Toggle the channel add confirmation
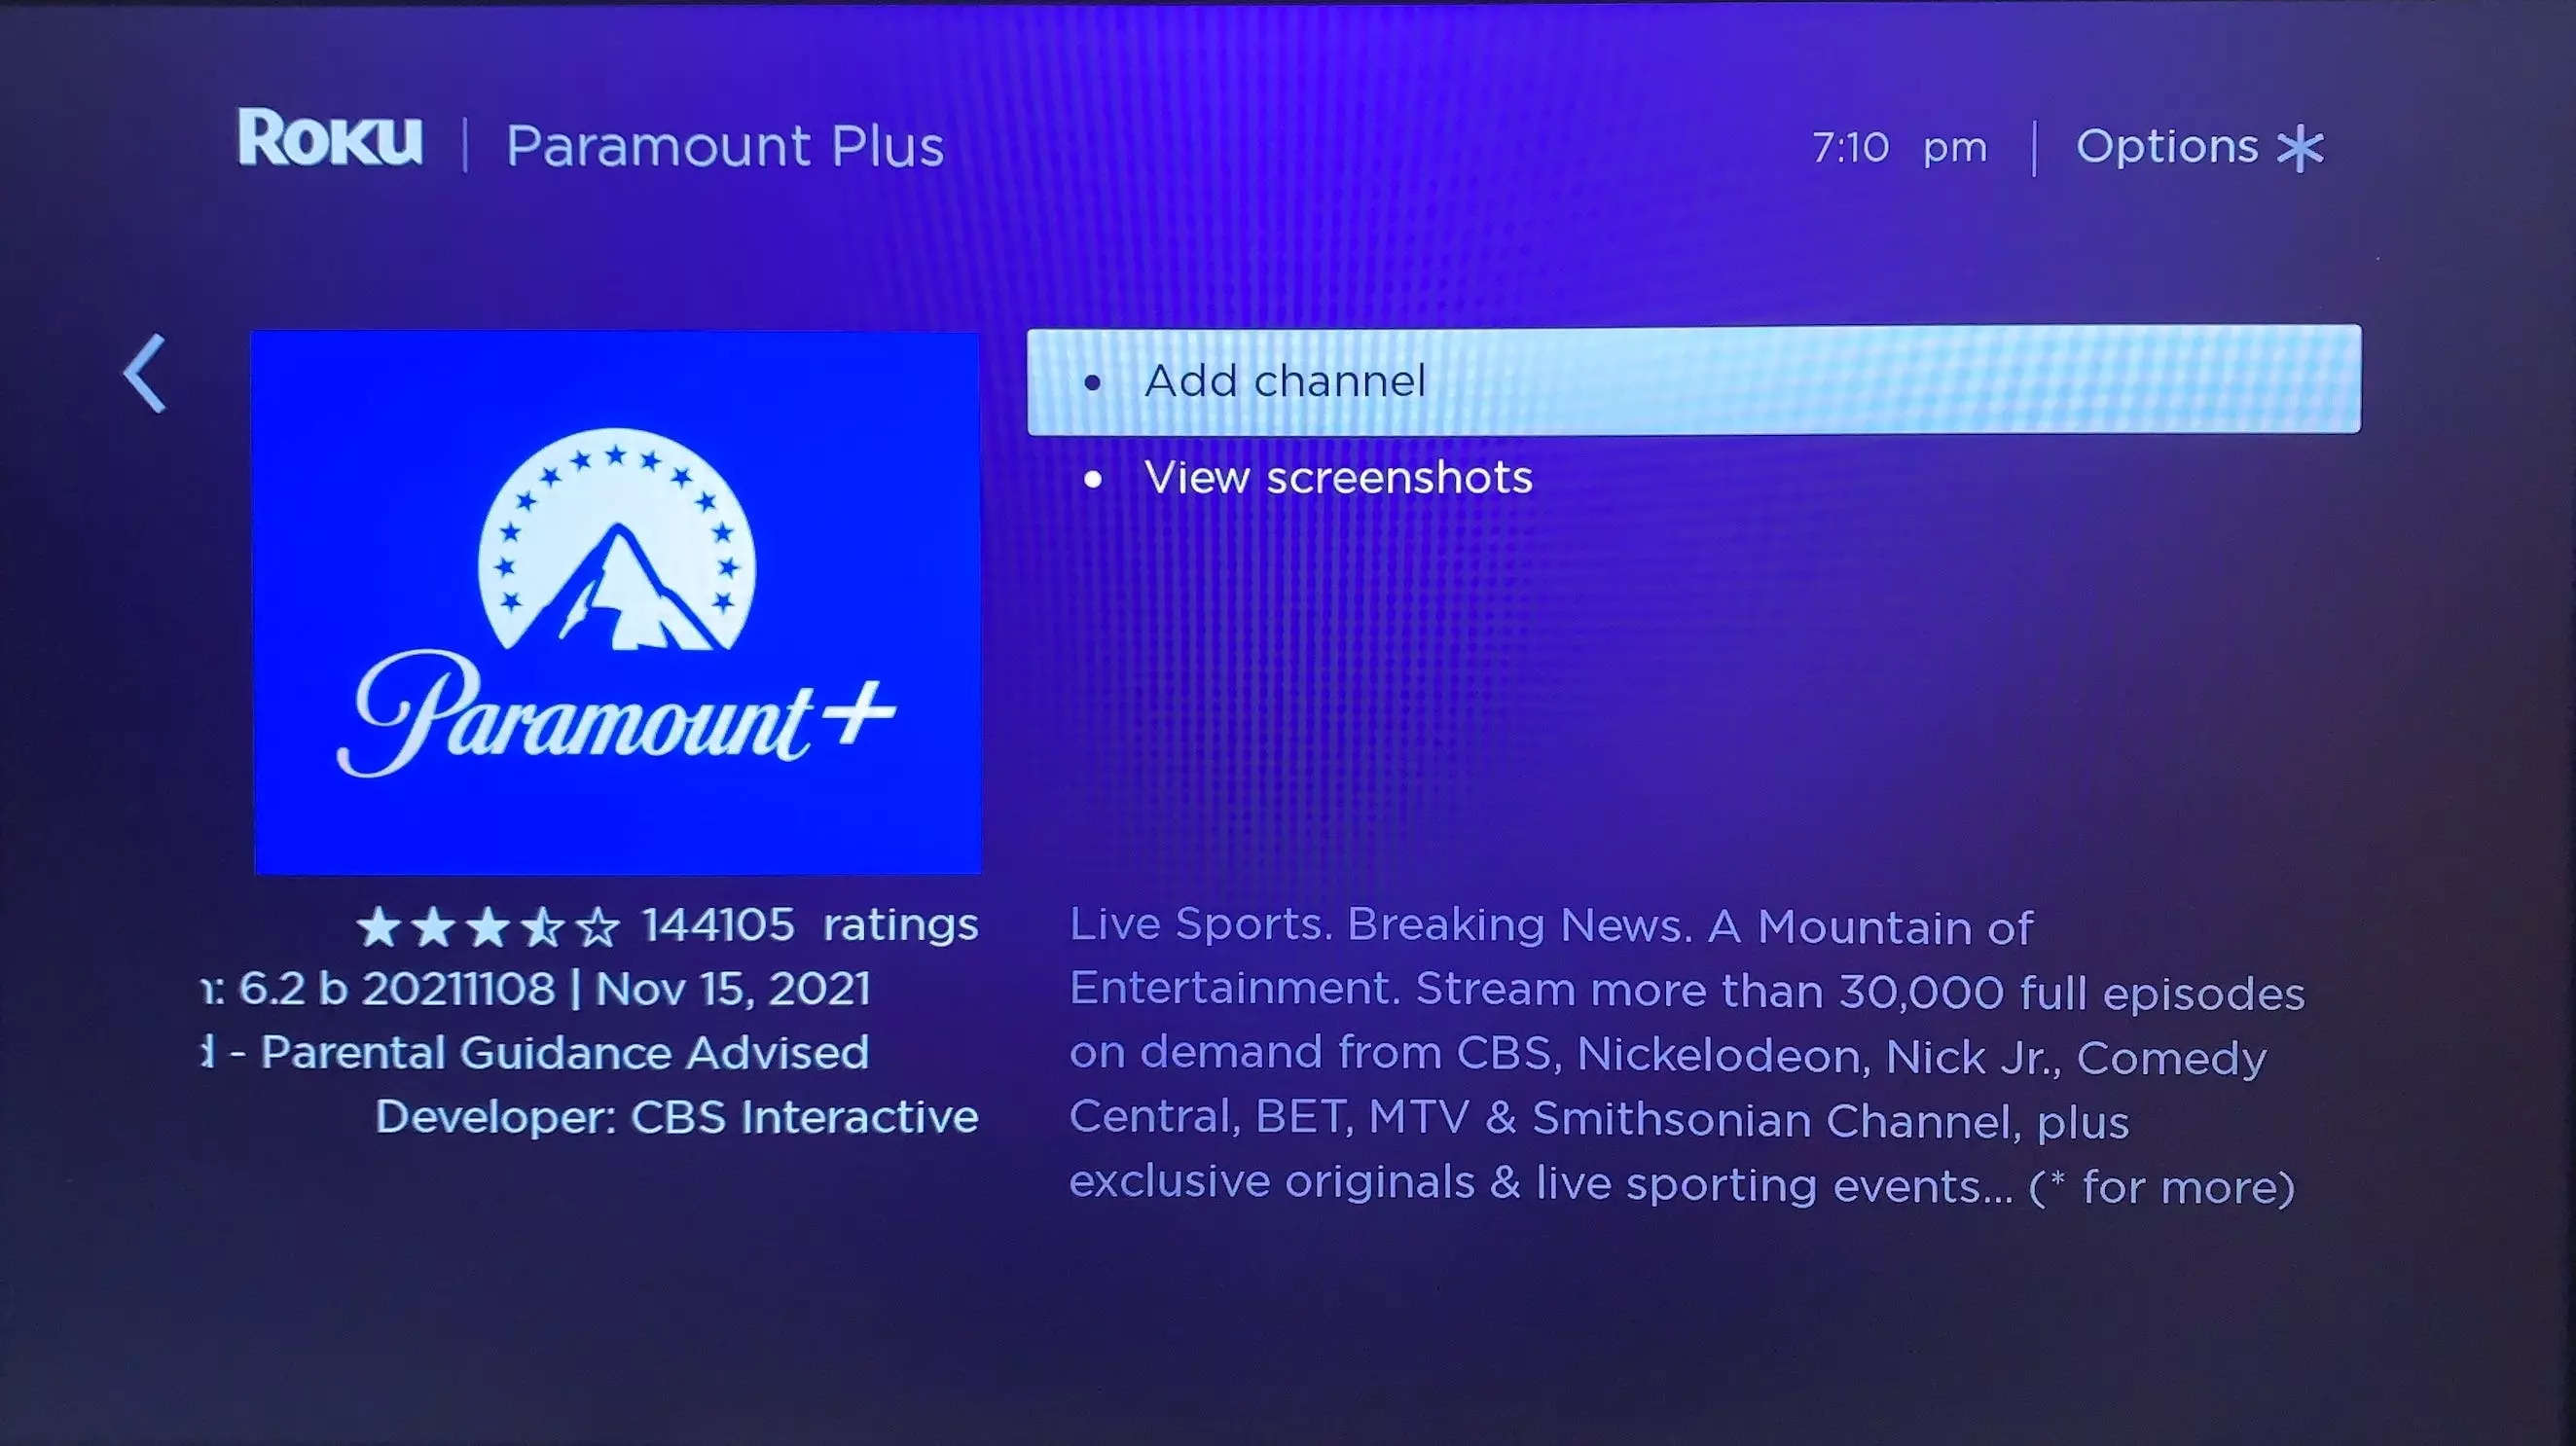 (x=1691, y=377)
